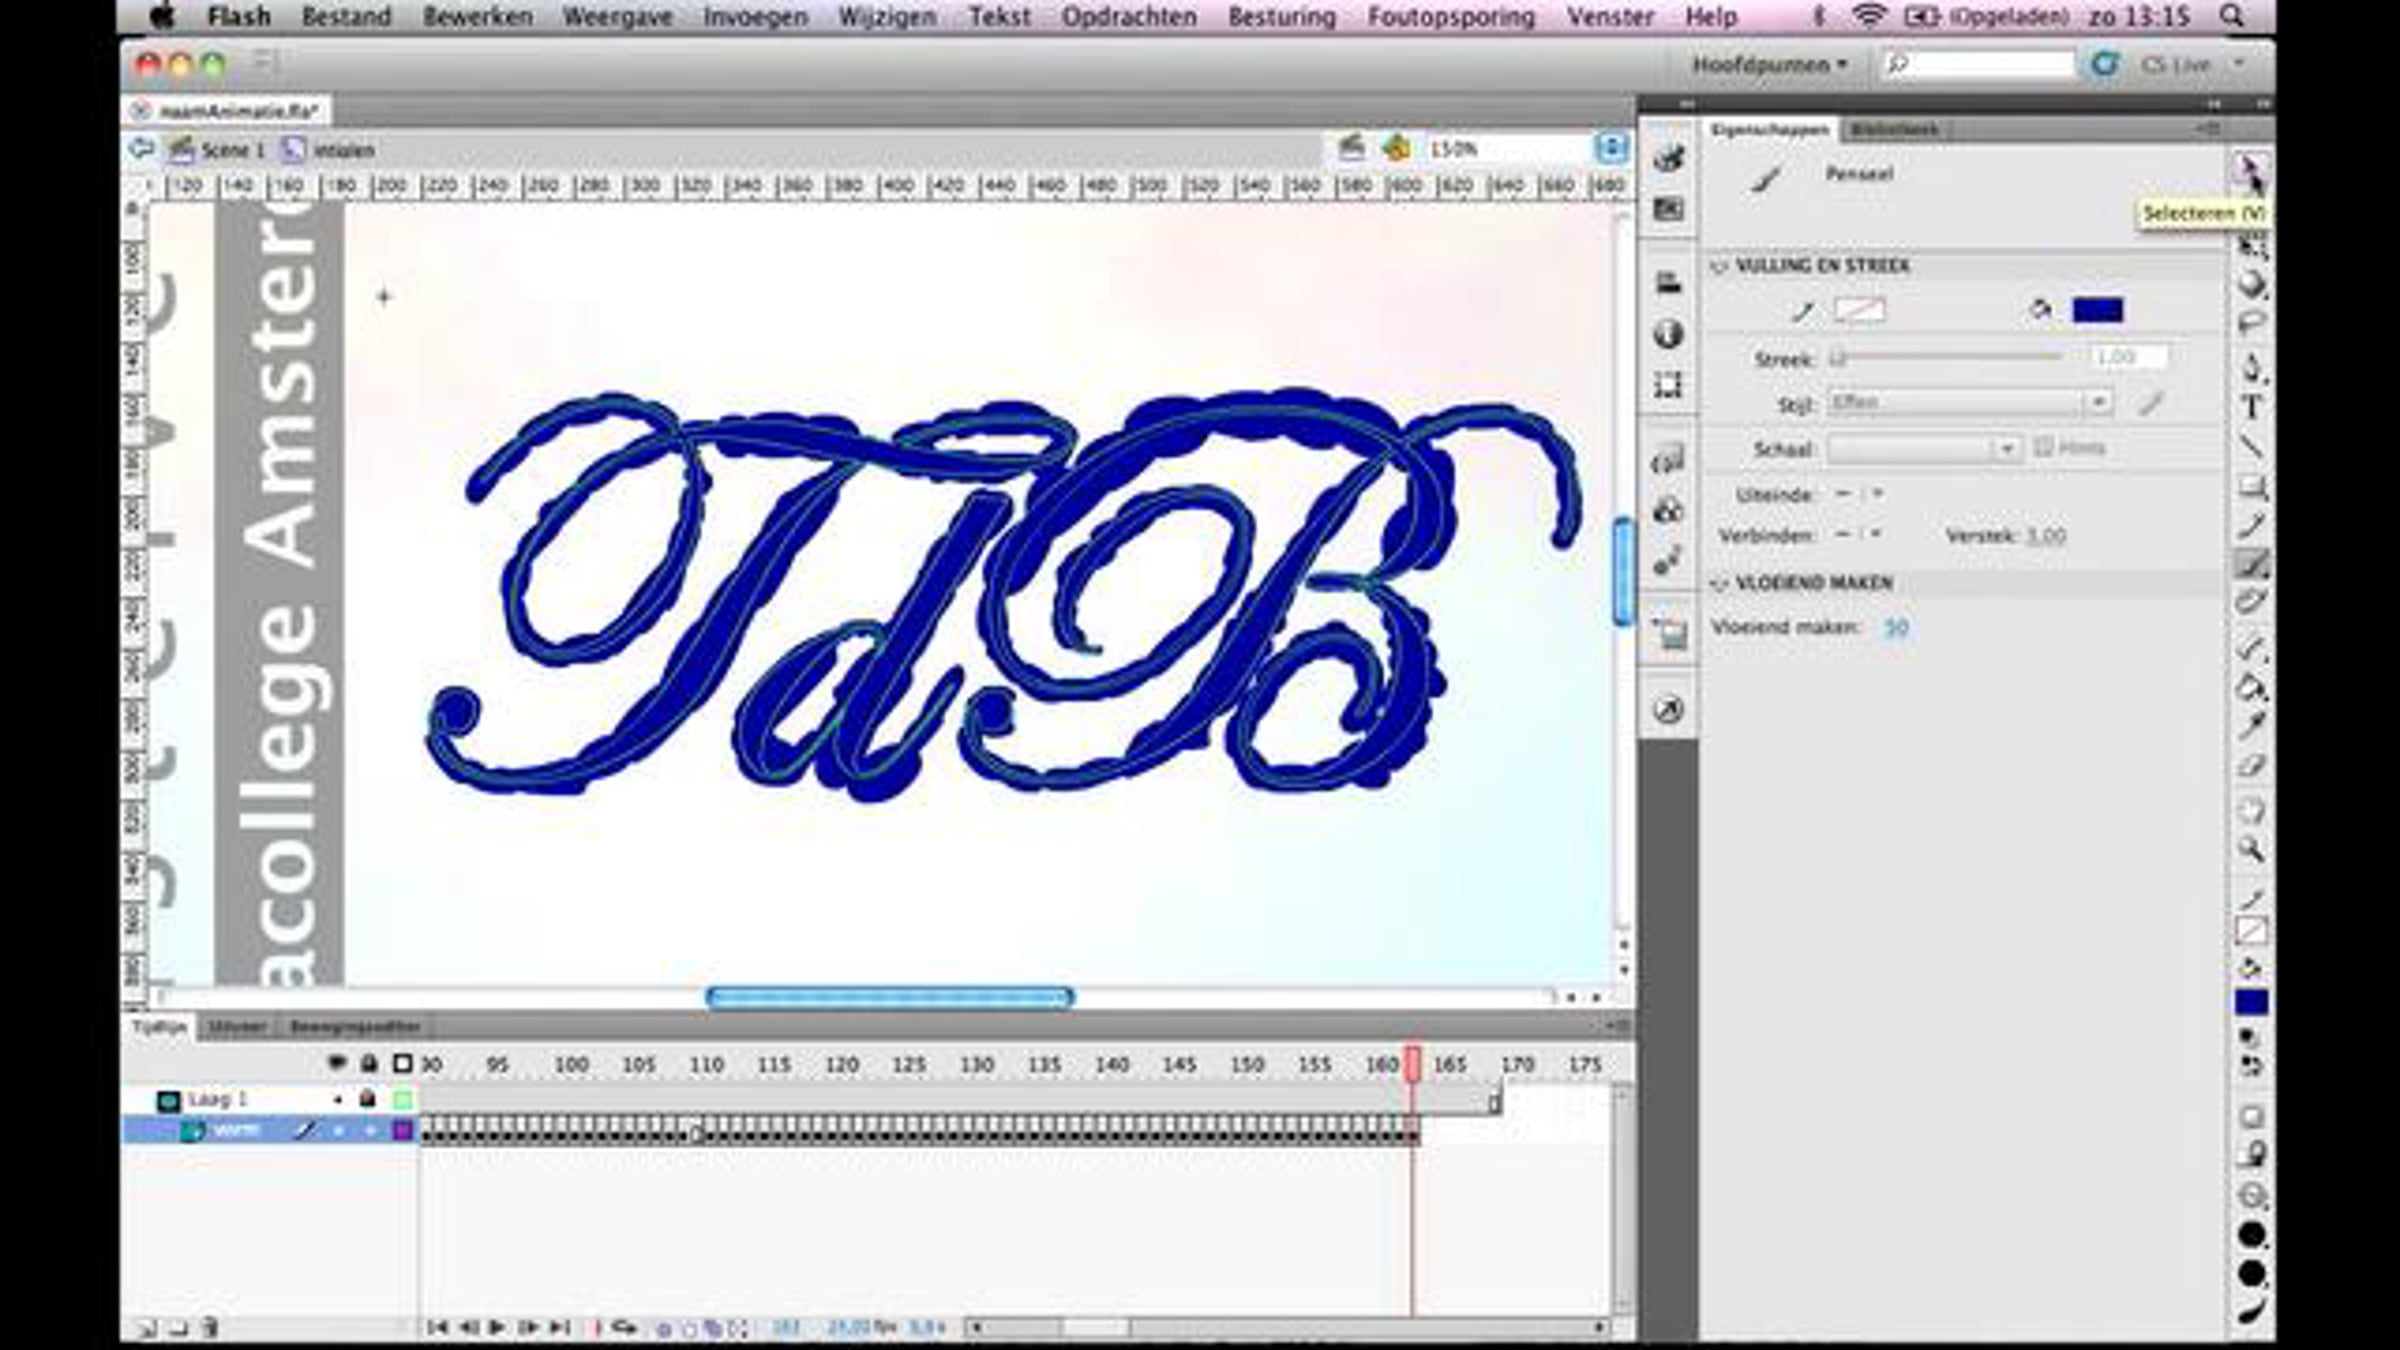Pick the Paint Bucket tool
This screenshot has height=1350, width=2400.
click(x=2251, y=688)
